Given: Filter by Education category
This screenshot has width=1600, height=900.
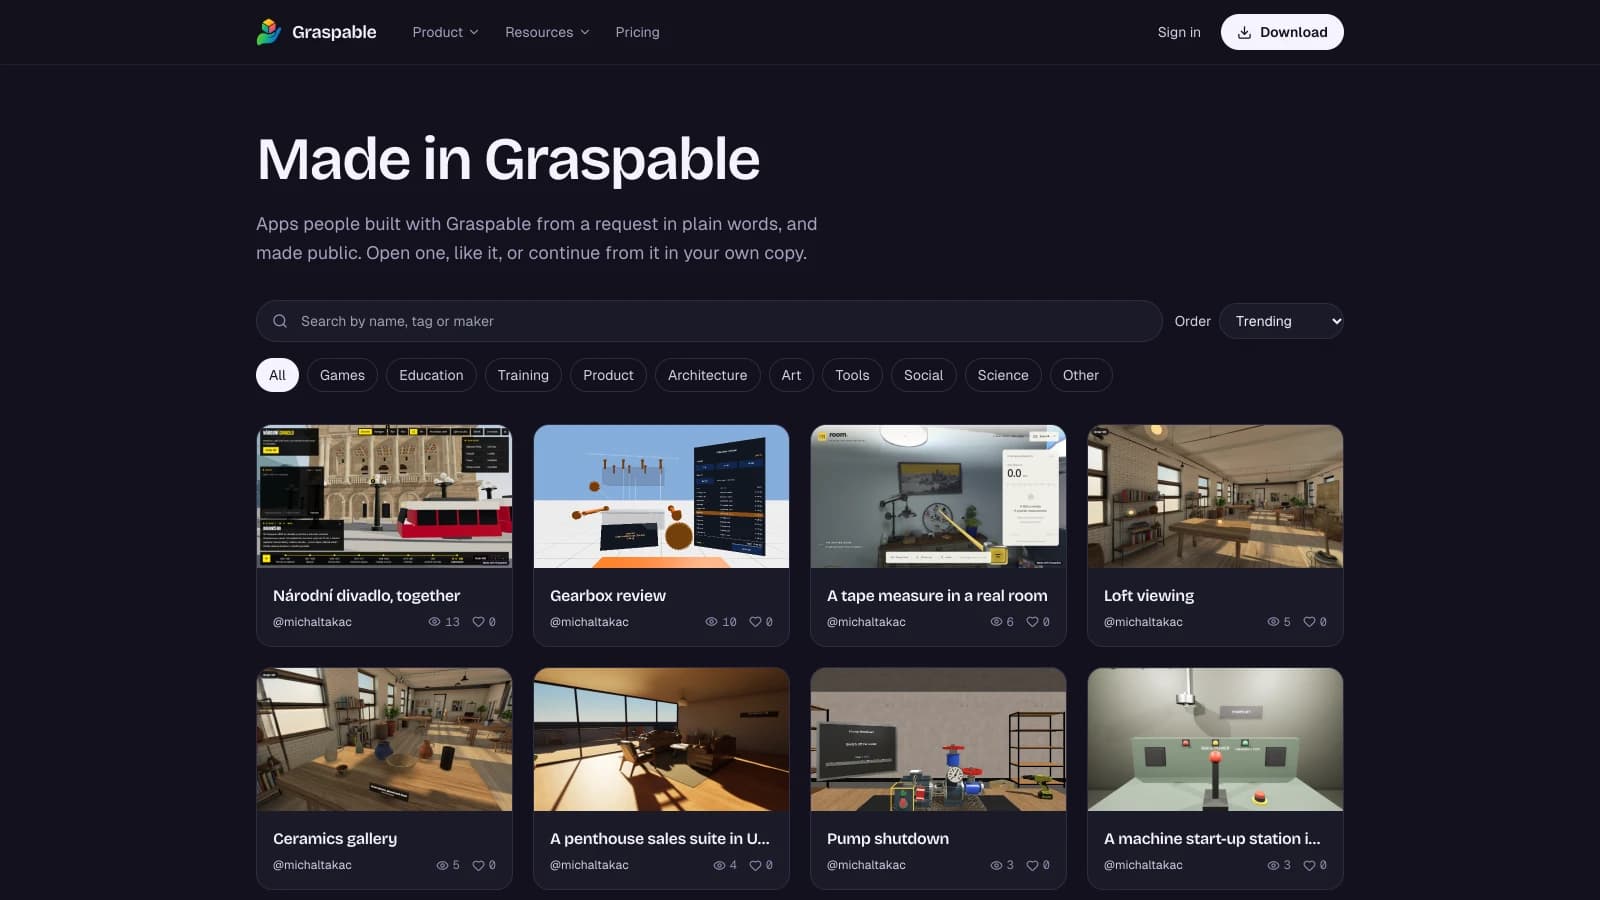Looking at the screenshot, I should [431, 375].
